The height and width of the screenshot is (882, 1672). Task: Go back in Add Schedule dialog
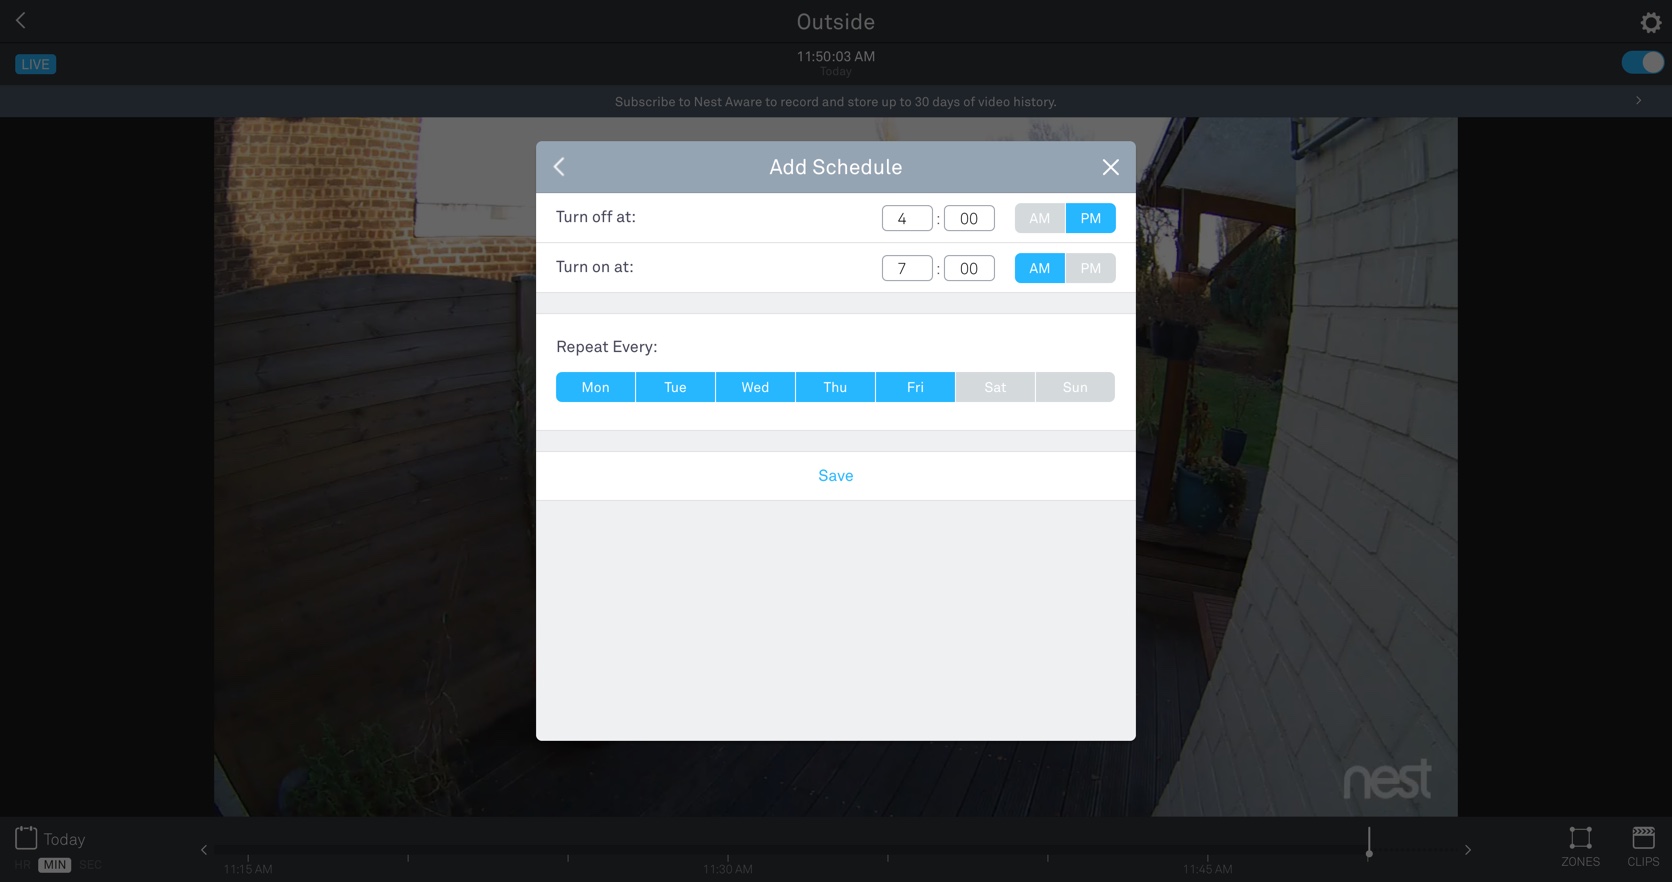tap(560, 167)
